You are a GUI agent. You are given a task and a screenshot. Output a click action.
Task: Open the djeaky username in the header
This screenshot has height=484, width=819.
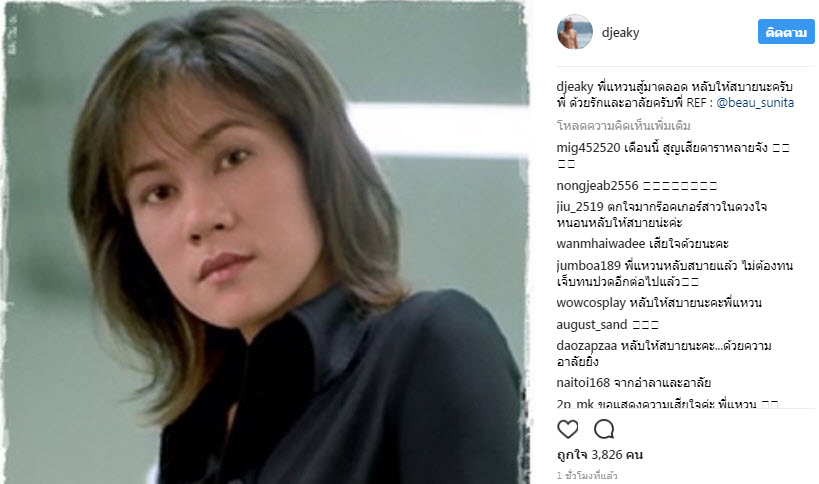(621, 32)
